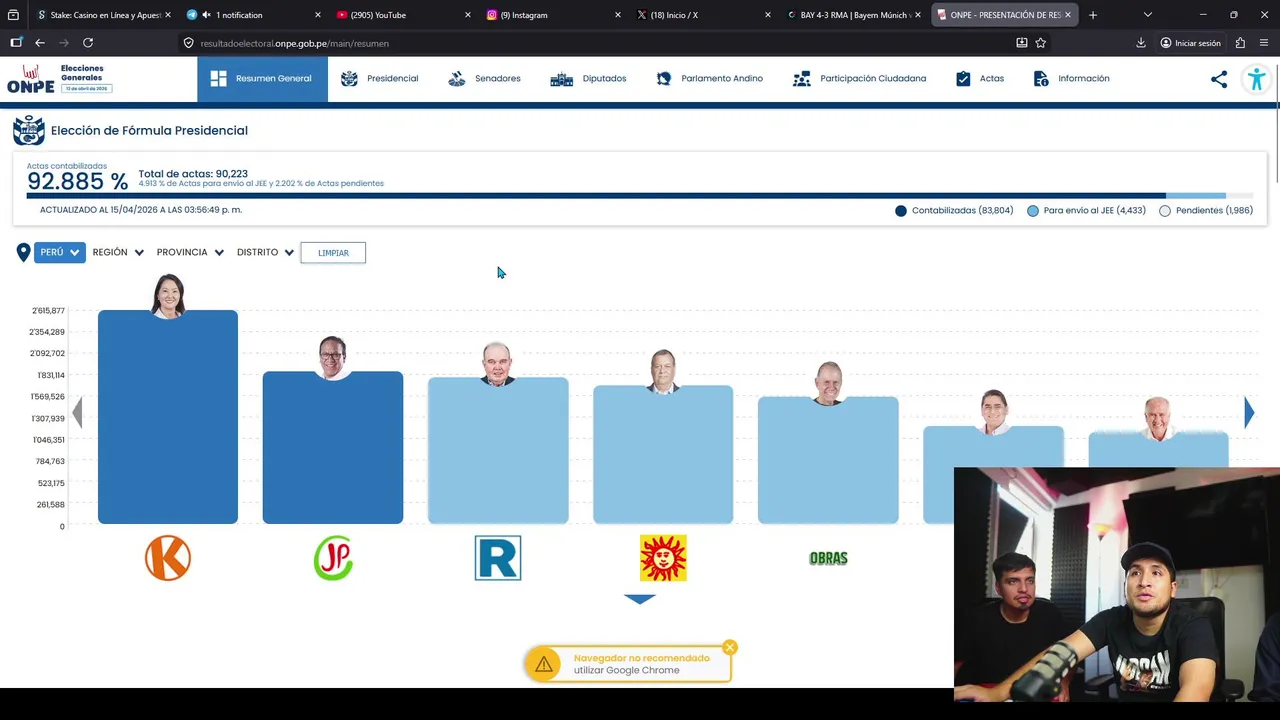Click the site security icon in address bar
This screenshot has height=720, width=1280.
188,43
